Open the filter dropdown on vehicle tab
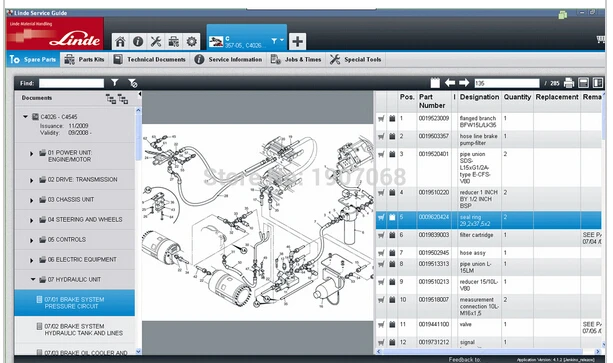 point(277,41)
